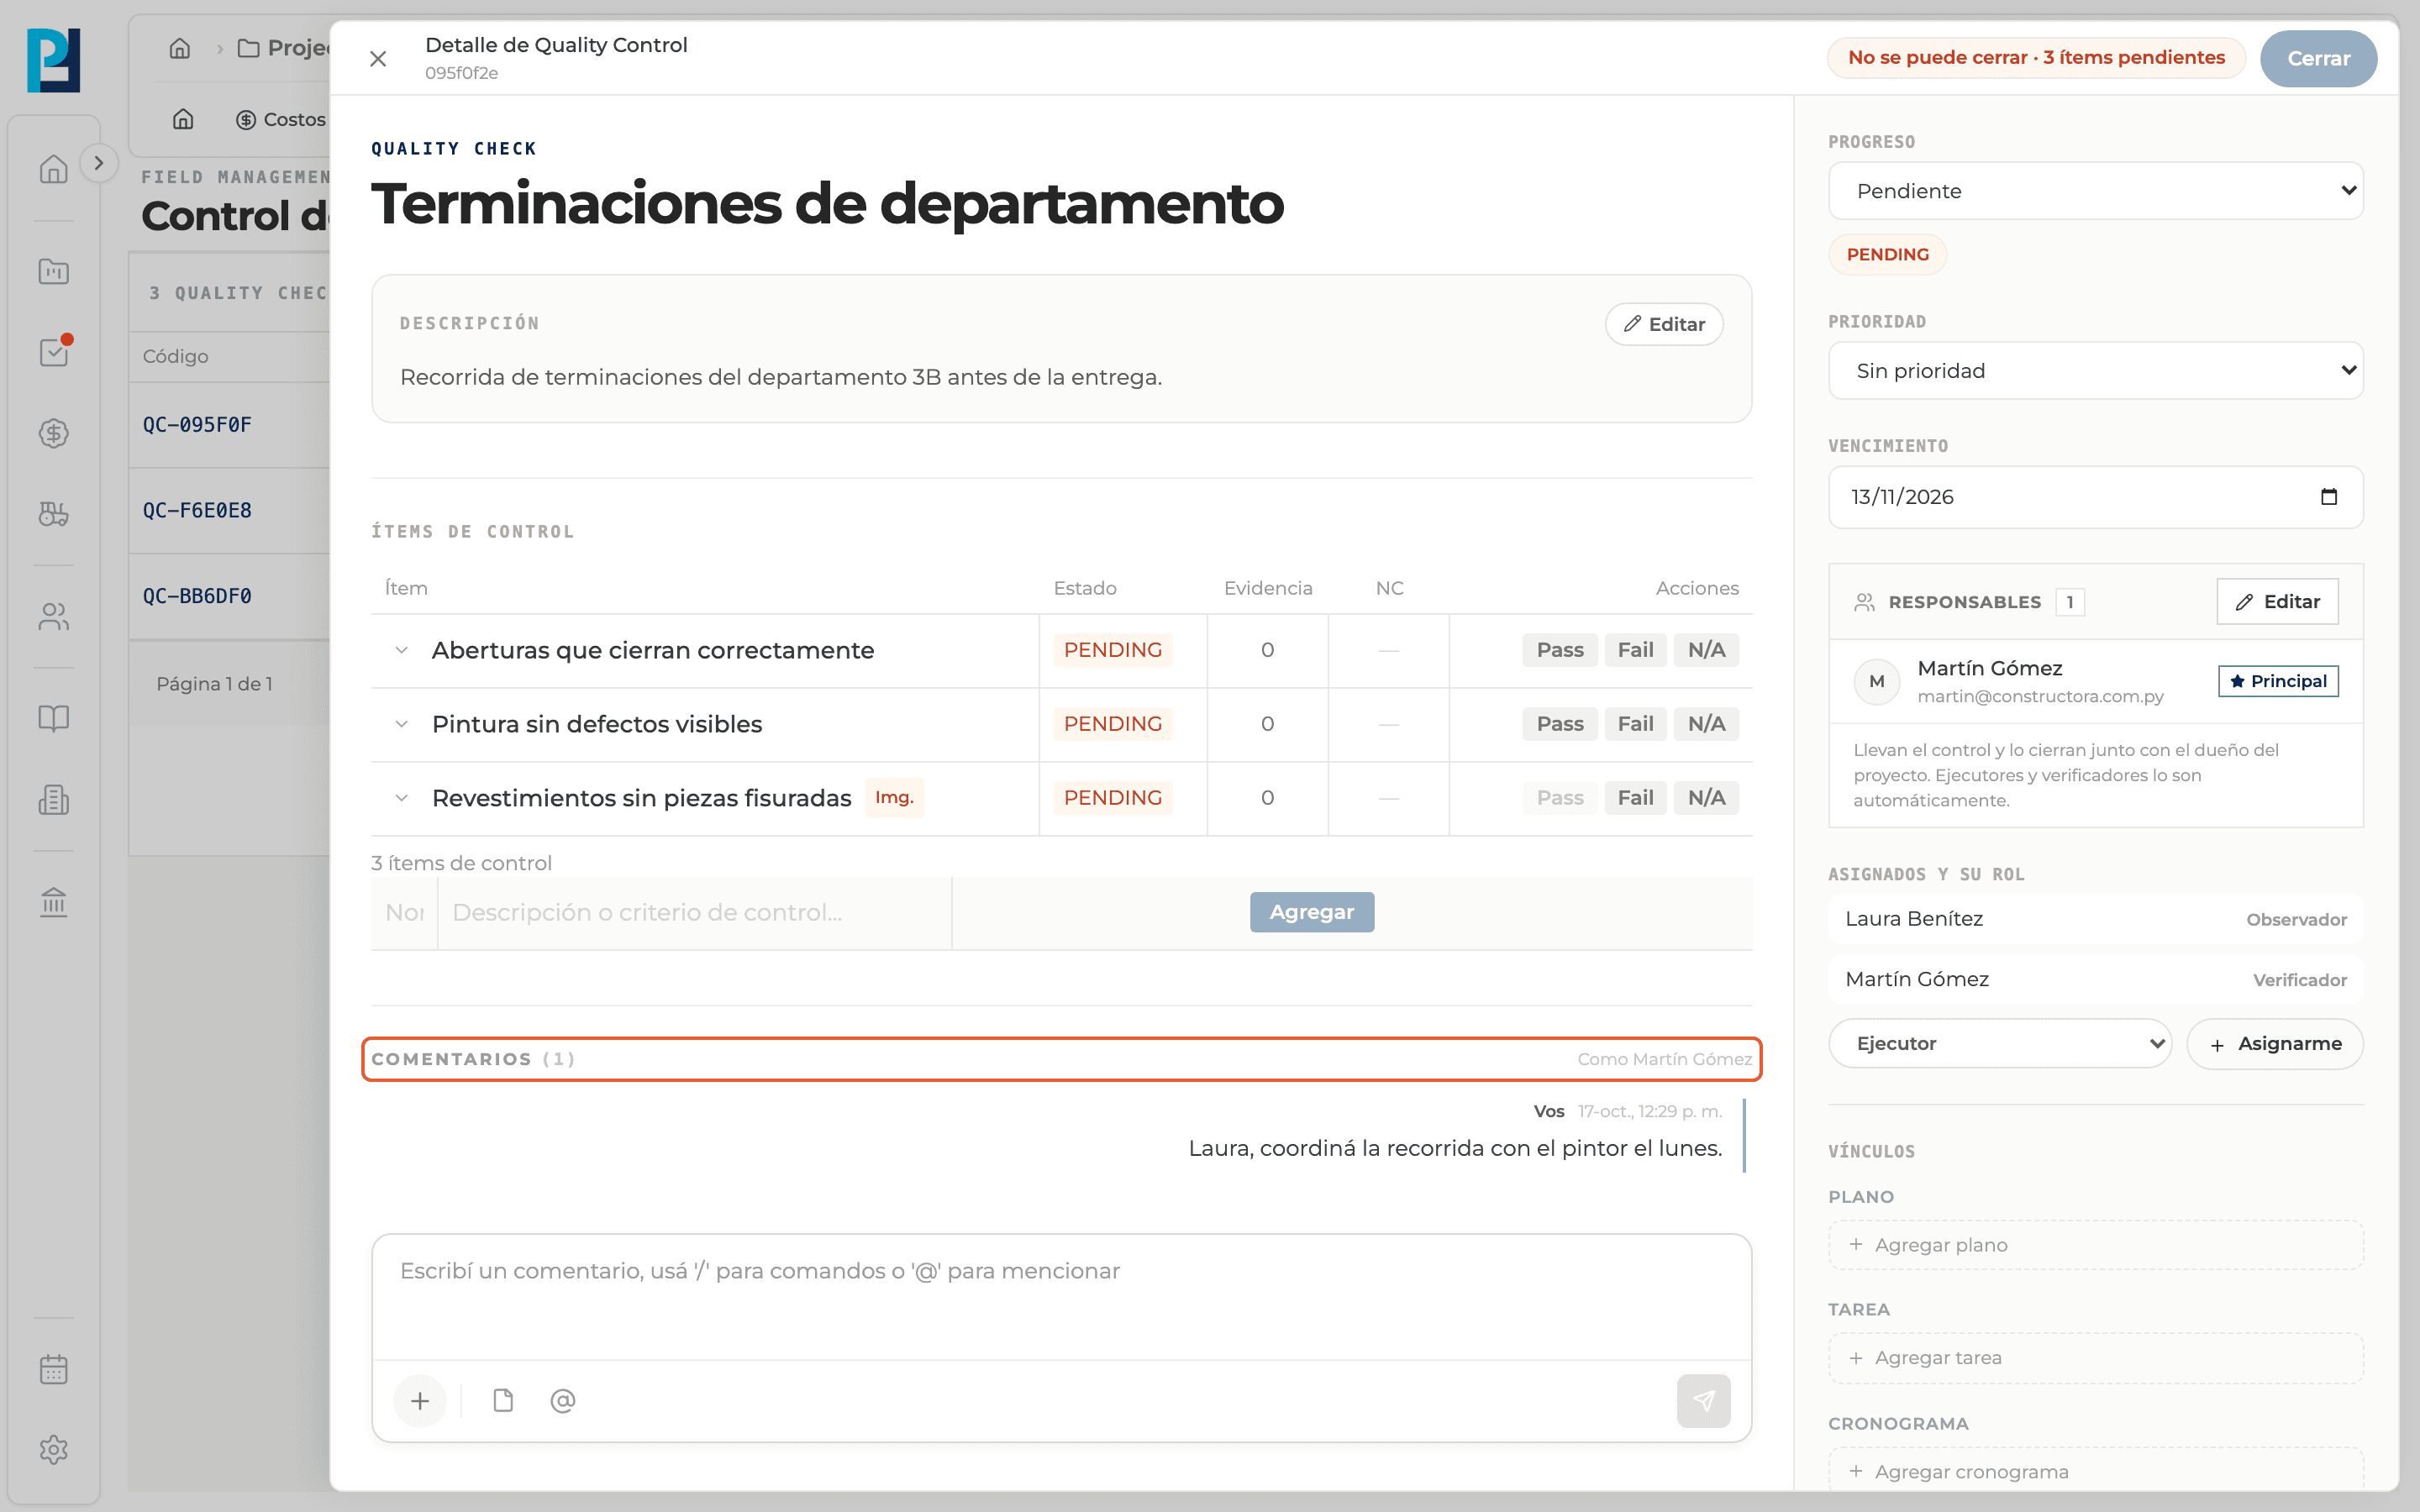
Task: Click the Asignarme button
Action: coord(2274,1044)
